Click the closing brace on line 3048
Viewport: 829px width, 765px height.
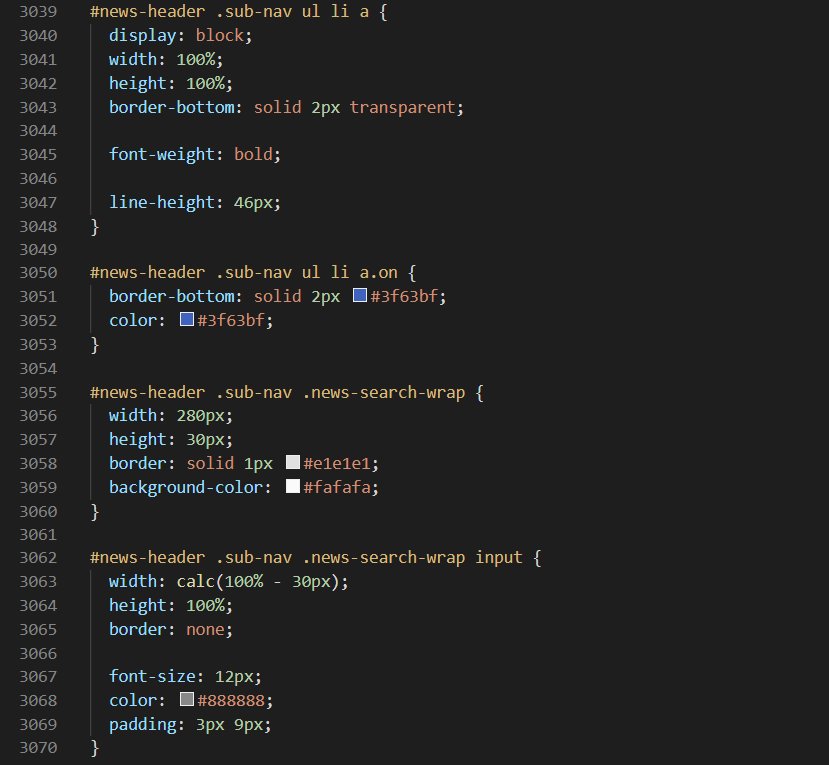(95, 227)
